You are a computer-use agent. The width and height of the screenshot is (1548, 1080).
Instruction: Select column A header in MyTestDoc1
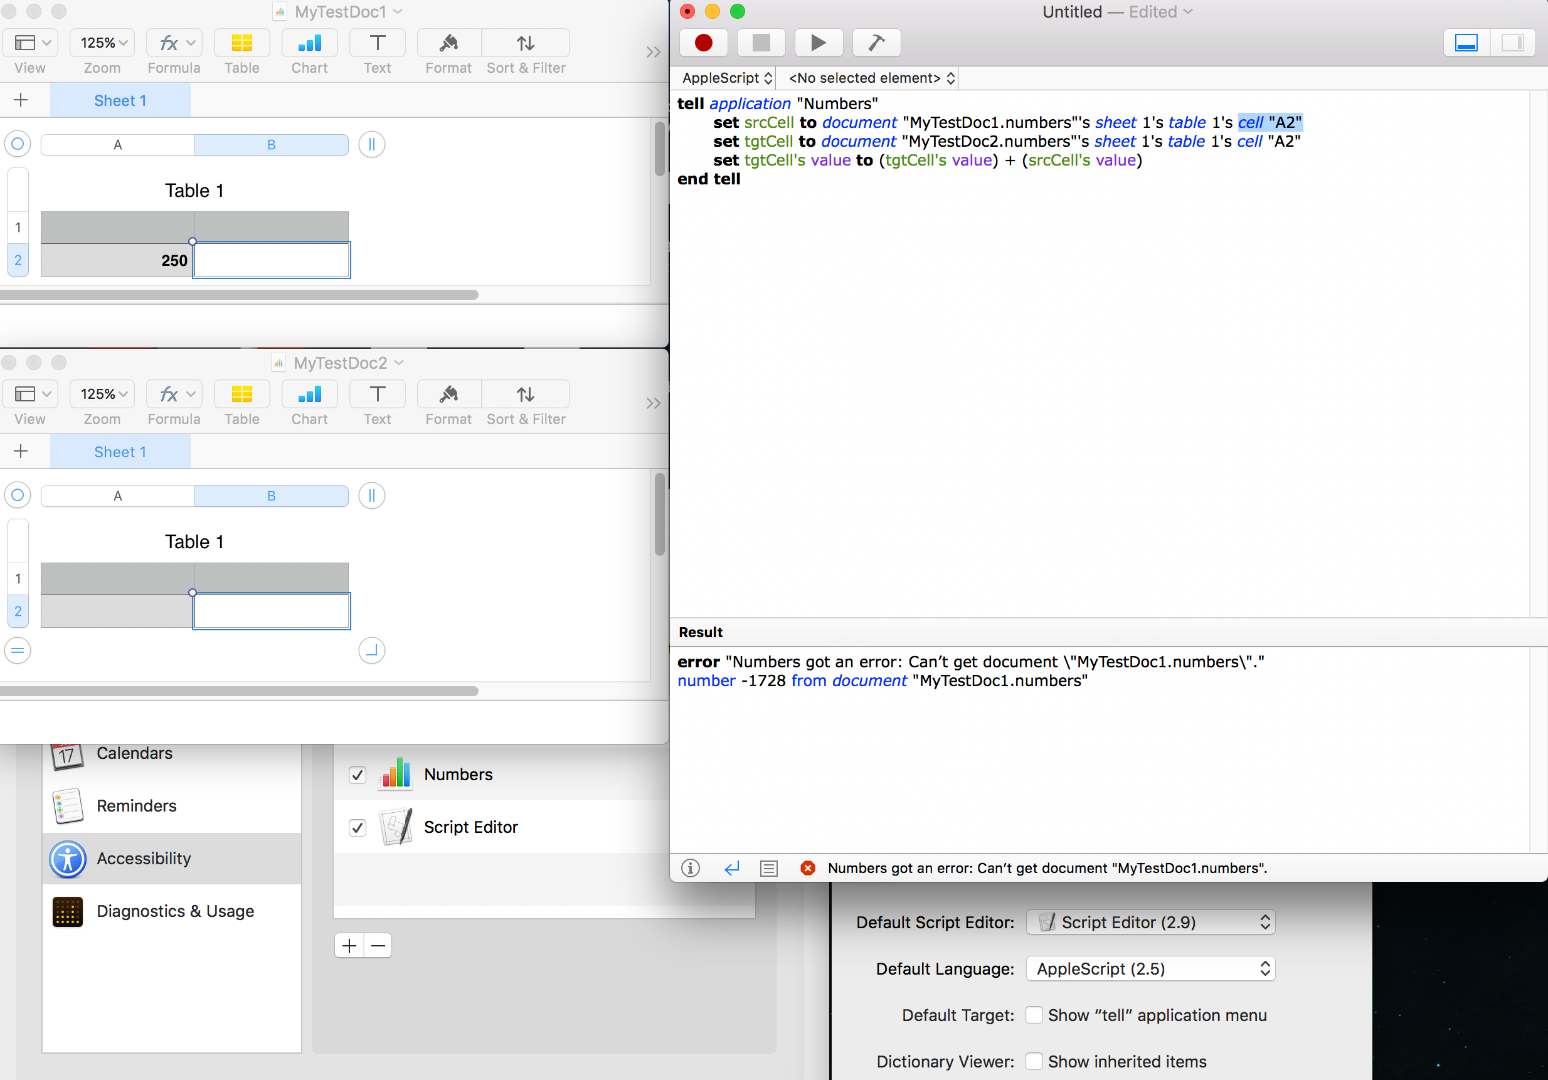click(x=118, y=145)
